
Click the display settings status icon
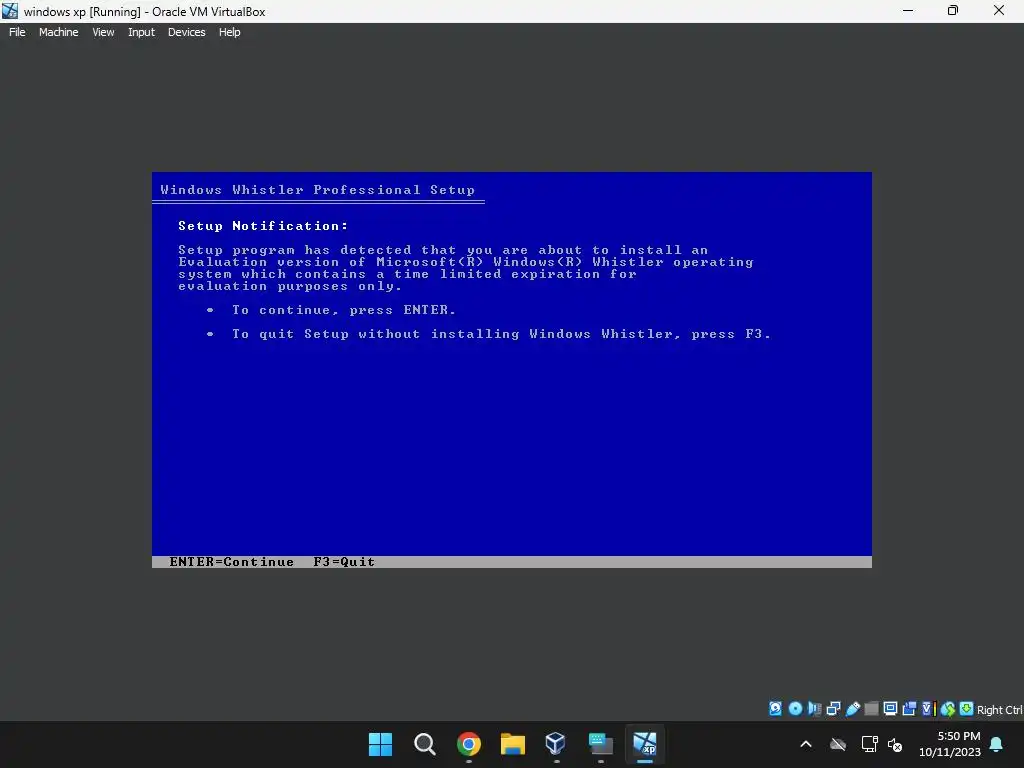click(x=890, y=709)
